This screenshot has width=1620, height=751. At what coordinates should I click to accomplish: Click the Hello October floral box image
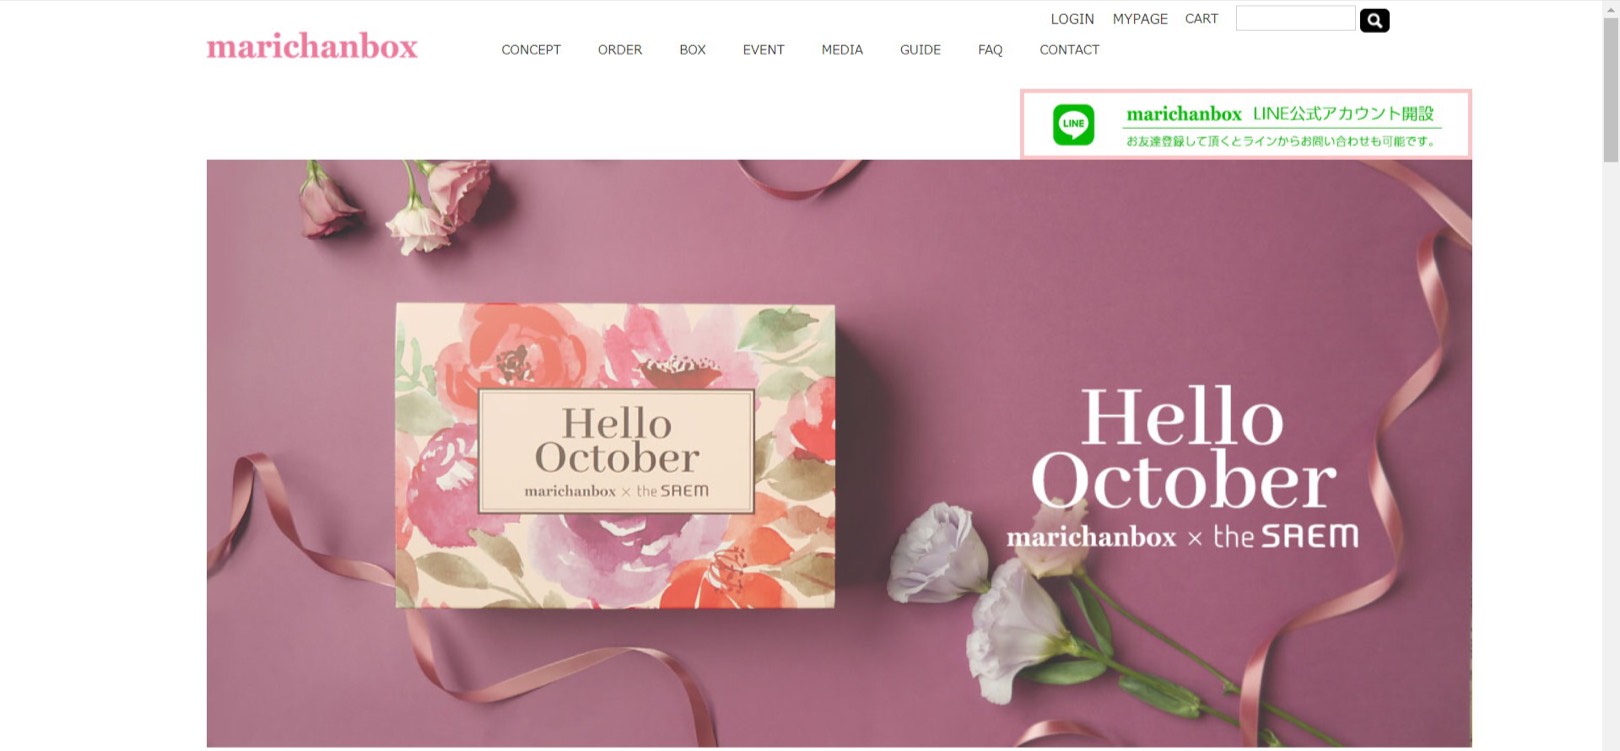[615, 456]
